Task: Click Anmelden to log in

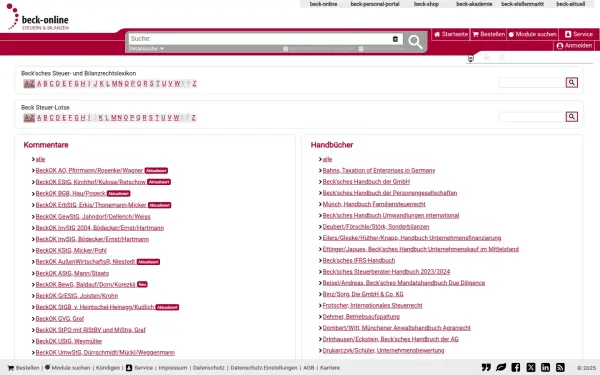Action: pyautogui.click(x=574, y=46)
